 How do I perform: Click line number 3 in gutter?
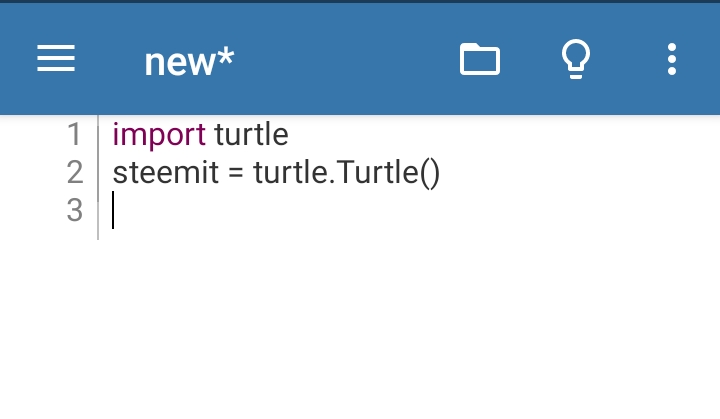75,210
